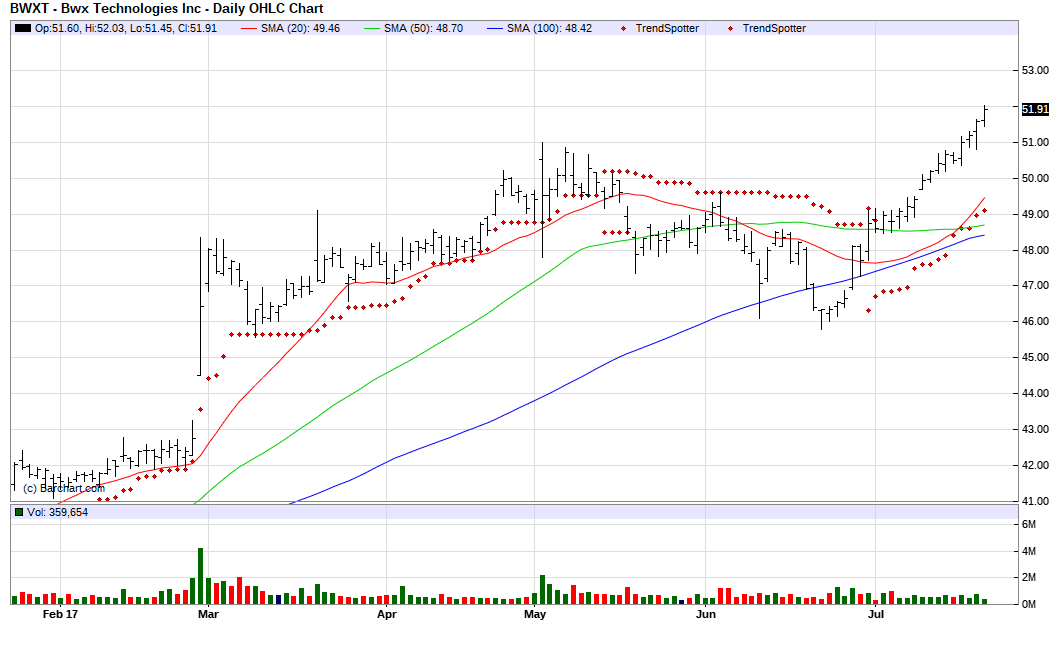Click the SMA (50): 48.70 legend label
This screenshot has width=1060, height=645.
click(423, 28)
